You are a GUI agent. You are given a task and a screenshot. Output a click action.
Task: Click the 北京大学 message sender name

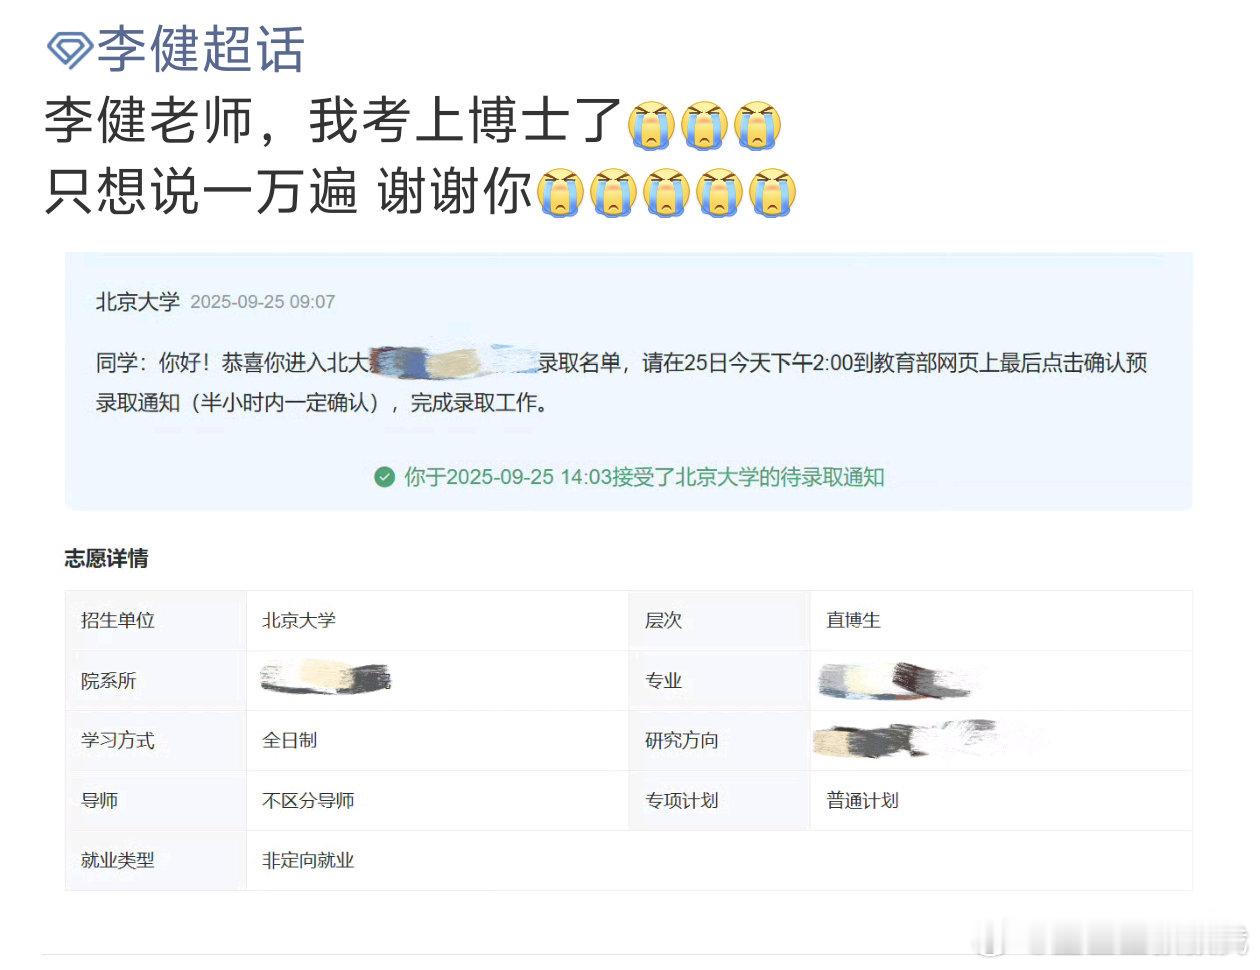click(x=137, y=302)
